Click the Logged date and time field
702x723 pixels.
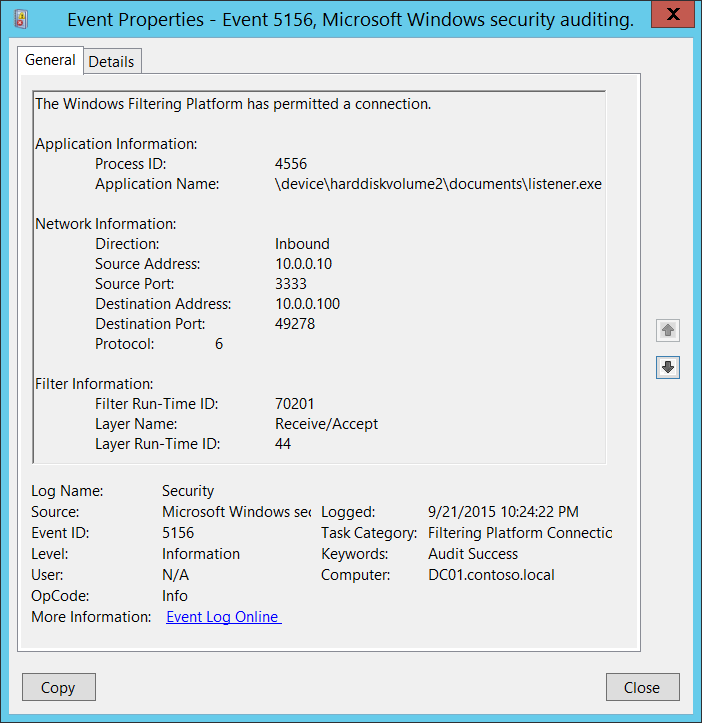pos(502,512)
